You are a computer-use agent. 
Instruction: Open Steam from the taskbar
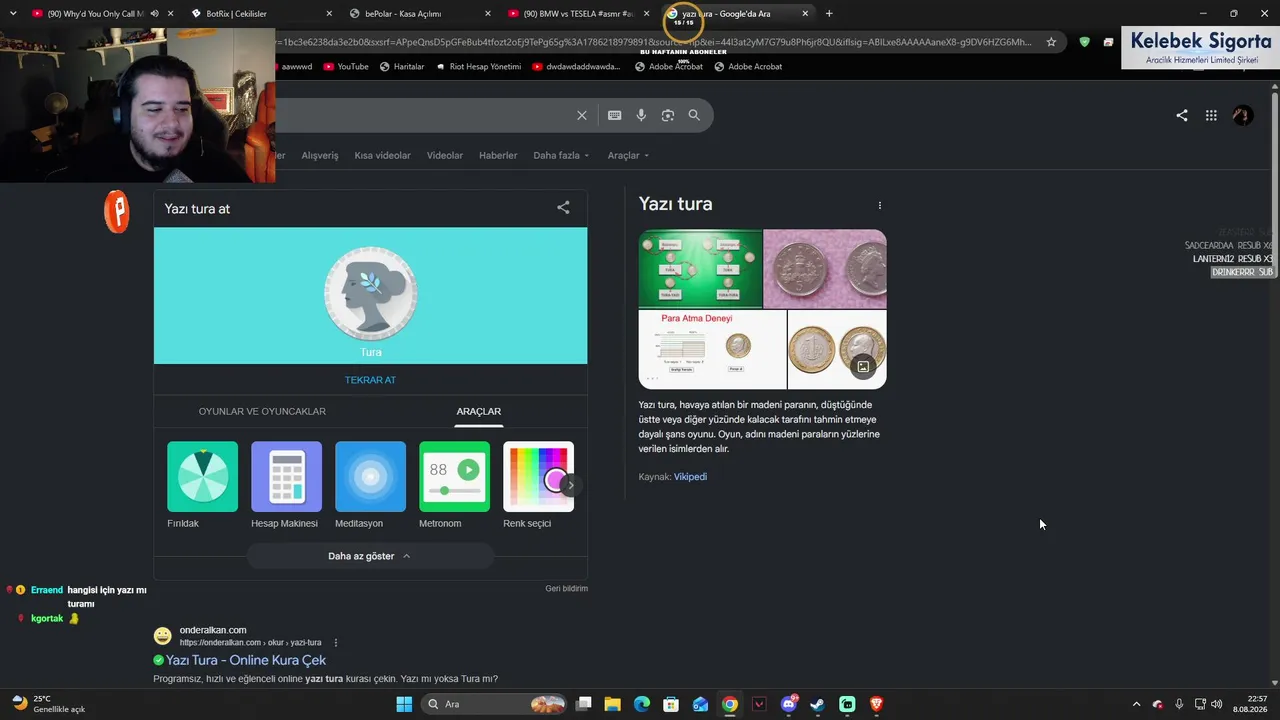pyautogui.click(x=817, y=704)
